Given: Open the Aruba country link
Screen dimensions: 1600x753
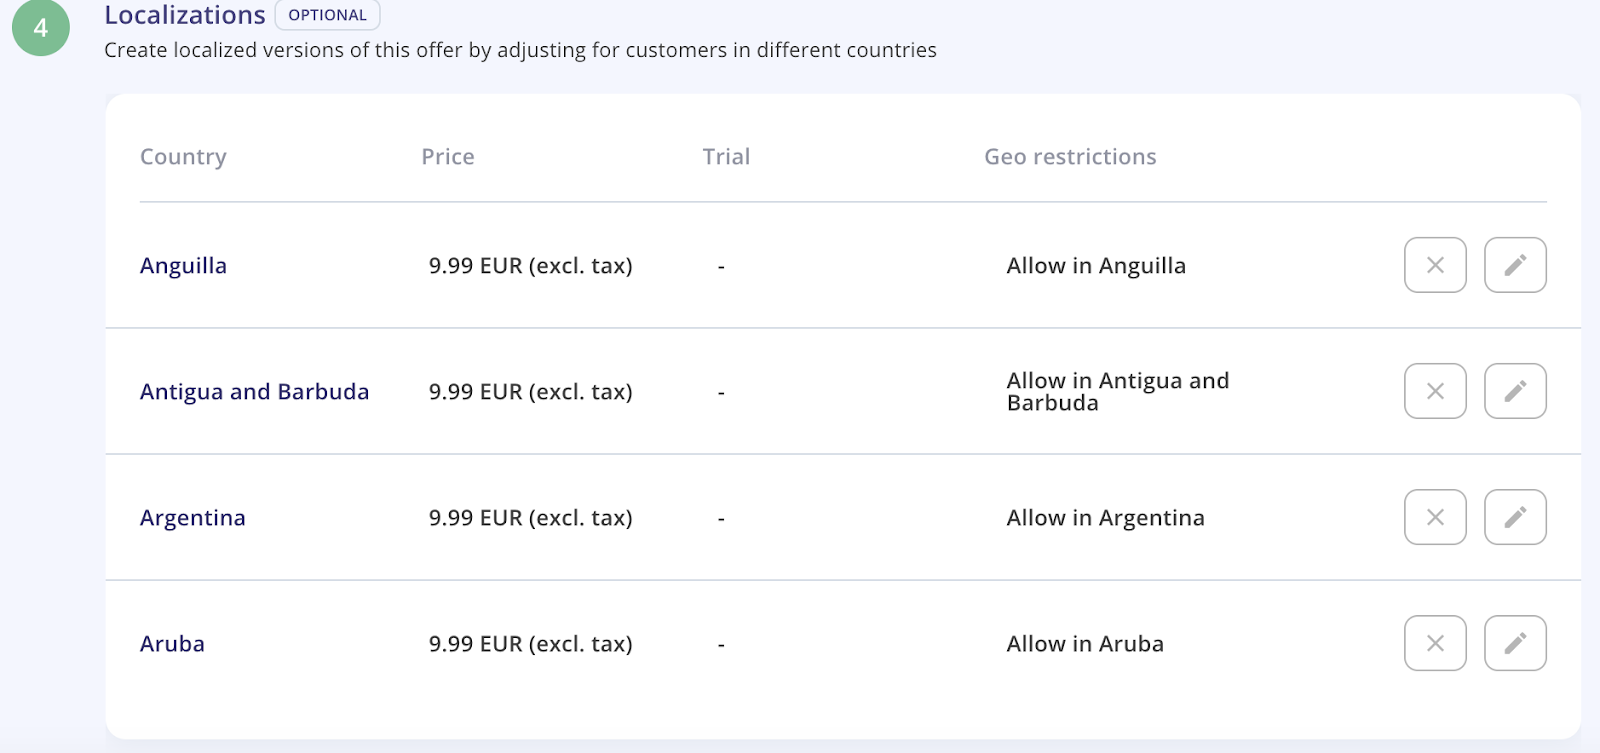Looking at the screenshot, I should coord(172,644).
